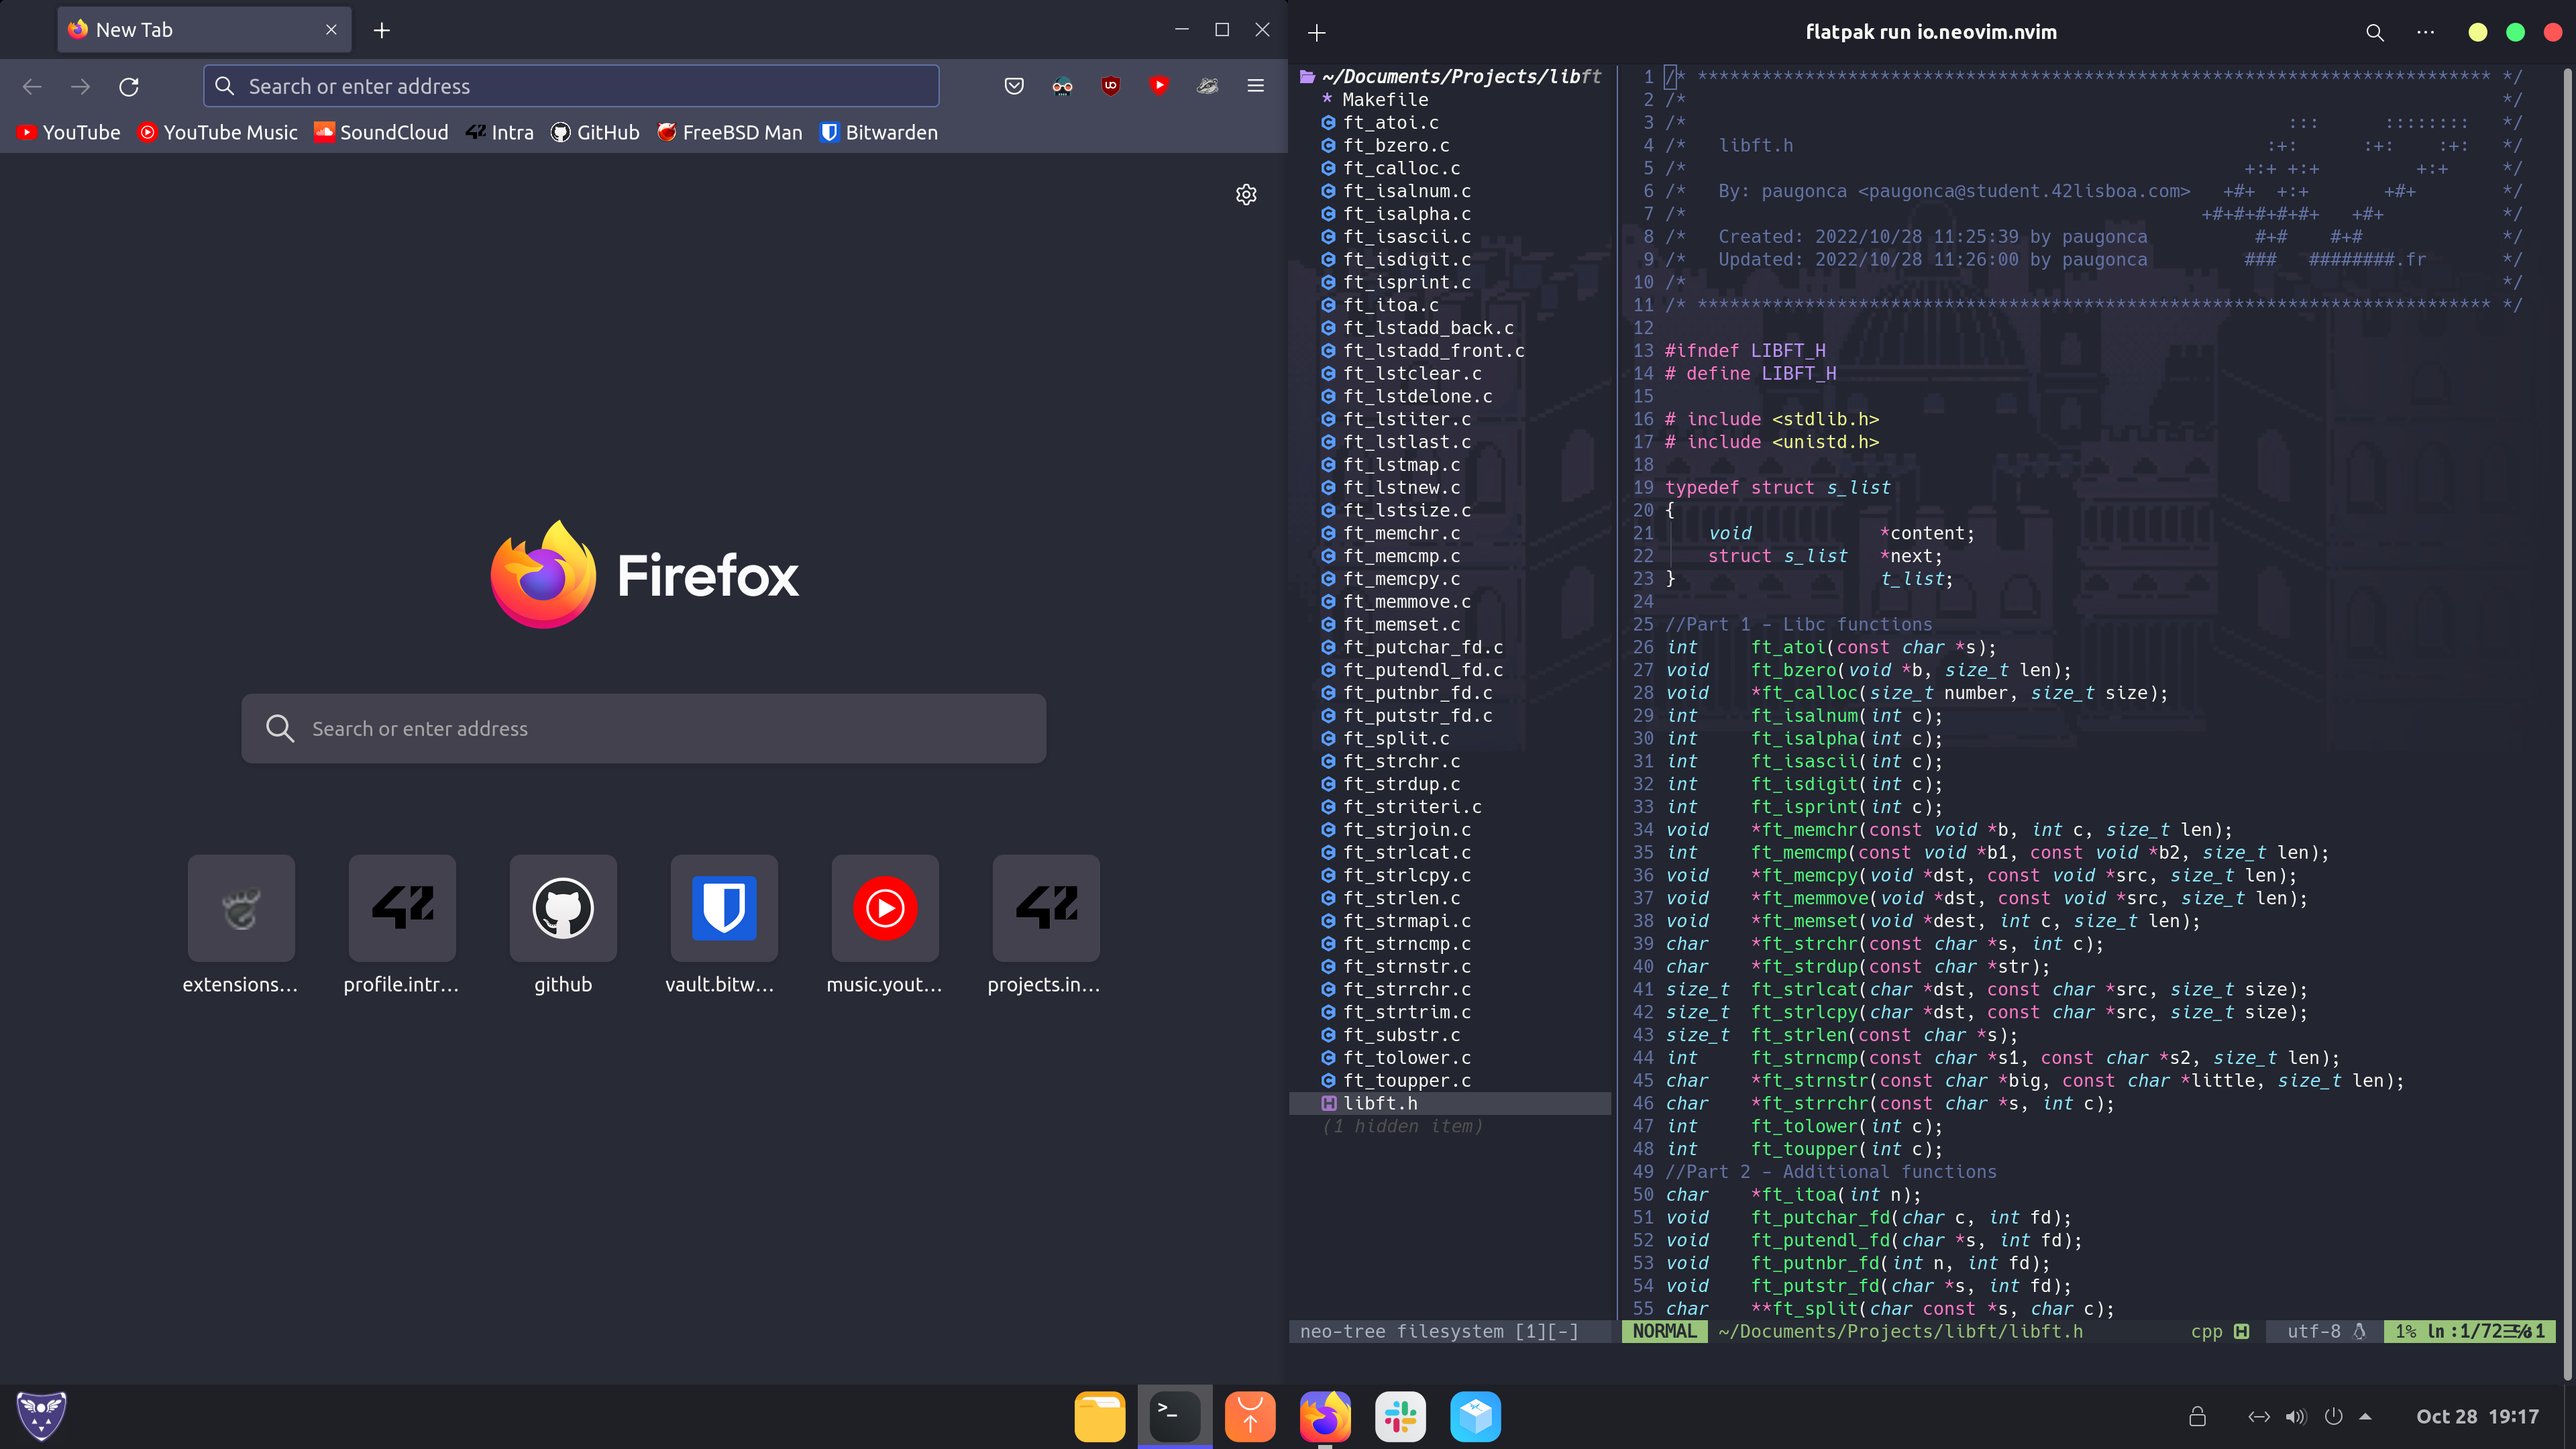The height and width of the screenshot is (1449, 2576).
Task: Click the volume icon in system tray
Action: 2296,1417
